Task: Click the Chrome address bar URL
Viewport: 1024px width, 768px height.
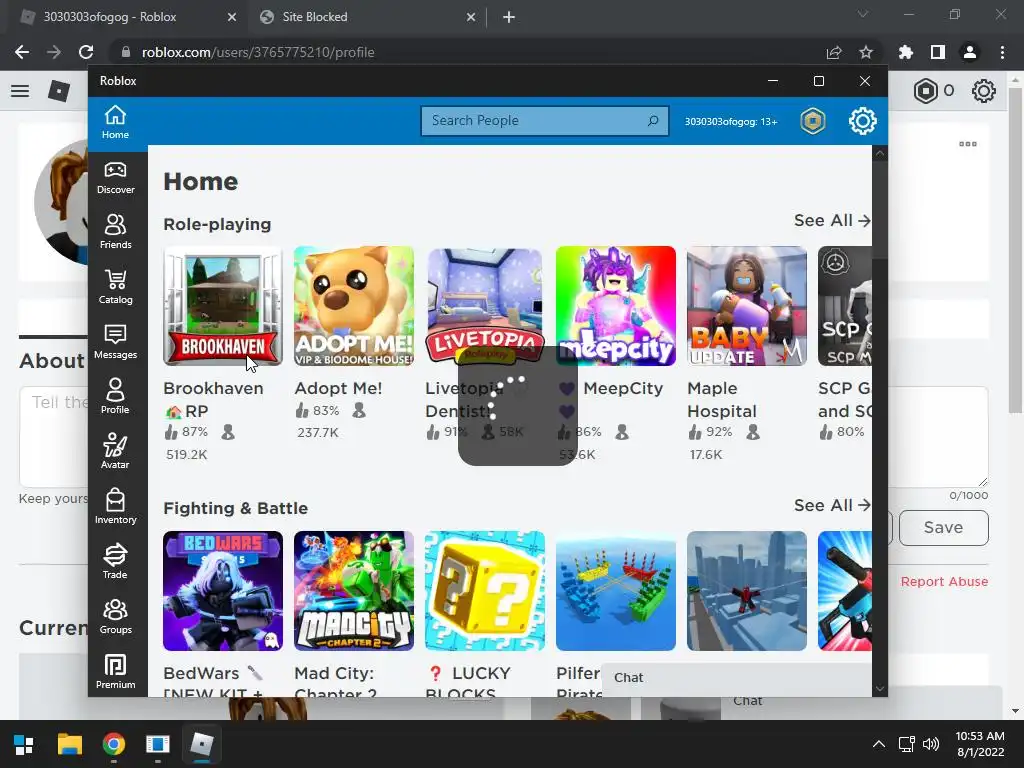Action: coord(258,52)
